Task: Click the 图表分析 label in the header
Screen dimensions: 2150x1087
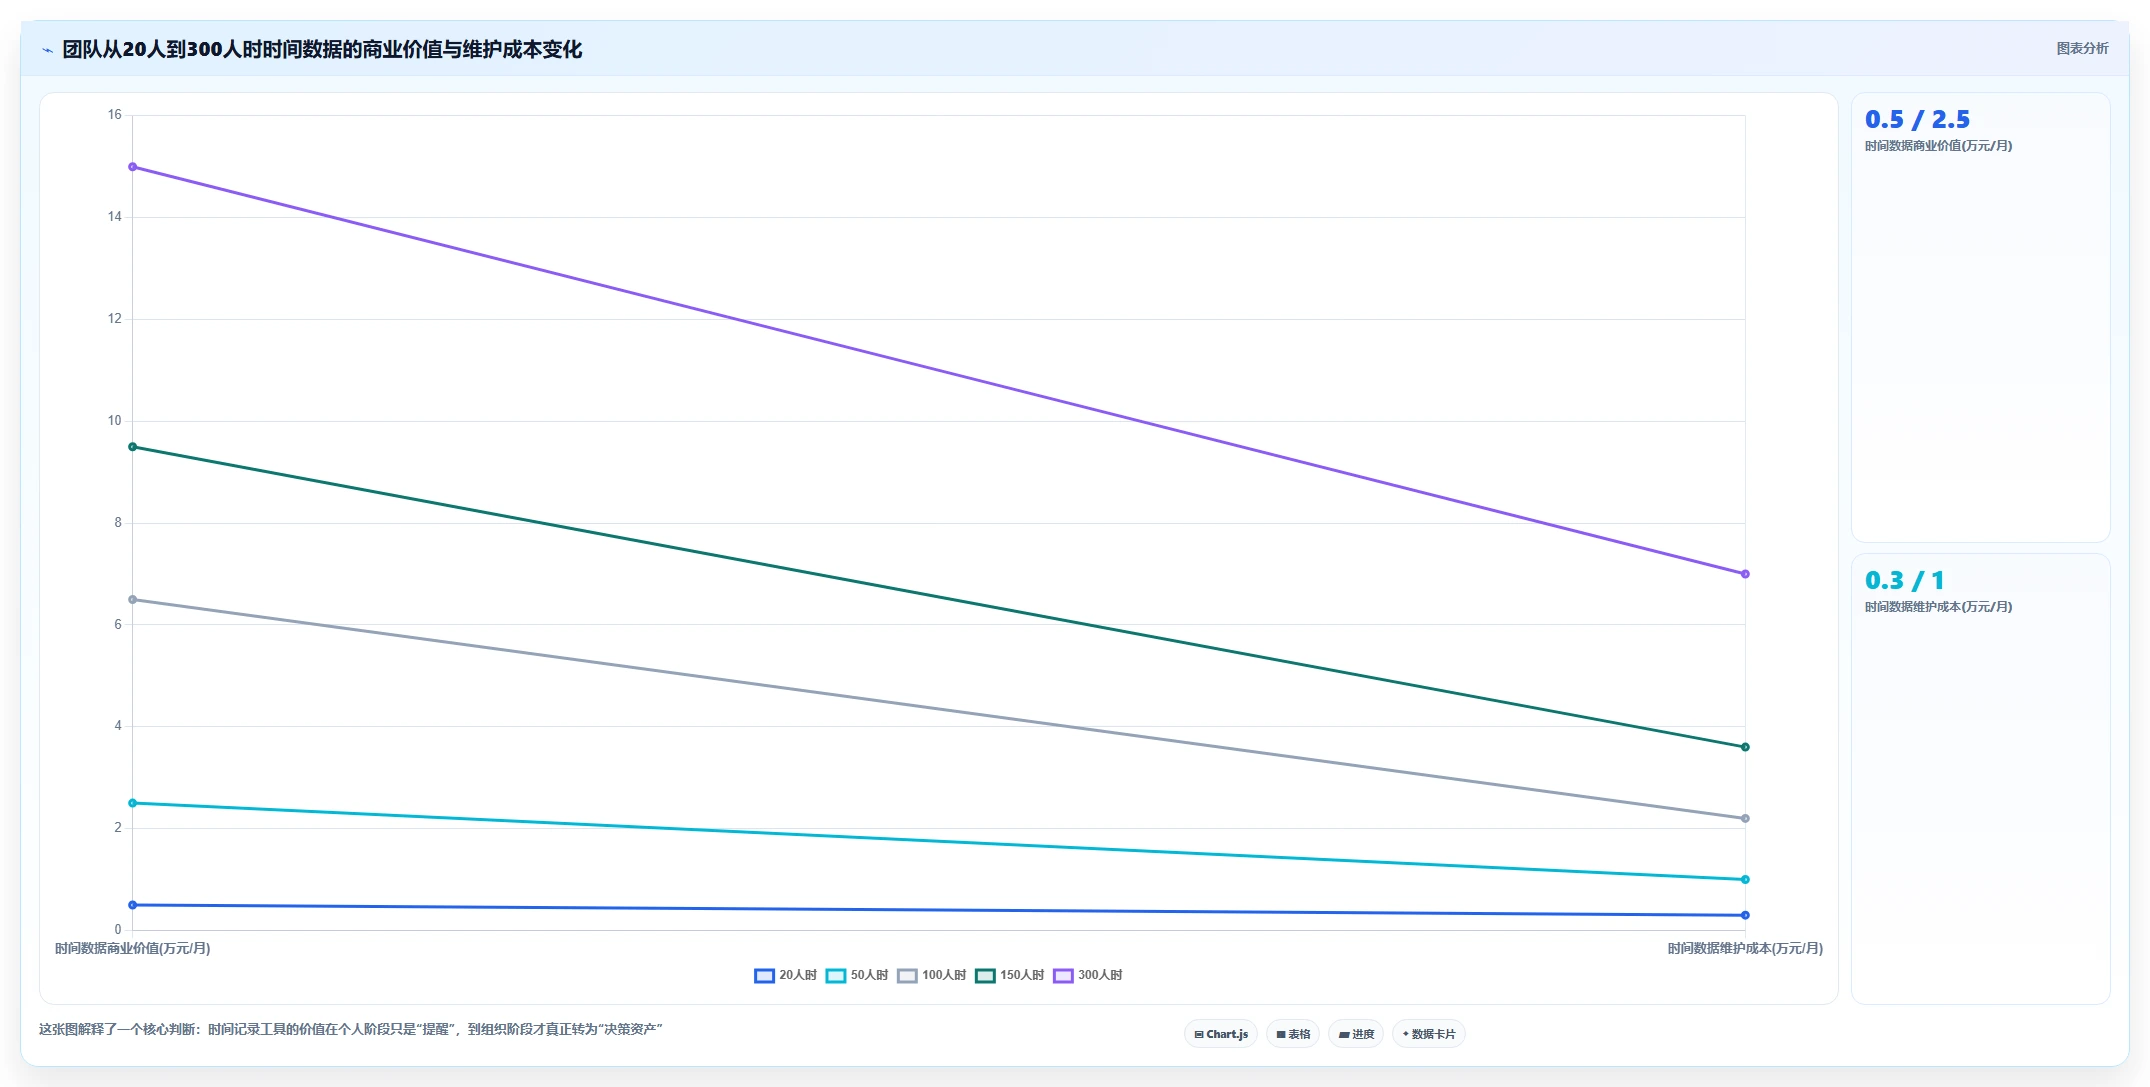Action: pyautogui.click(x=2082, y=48)
